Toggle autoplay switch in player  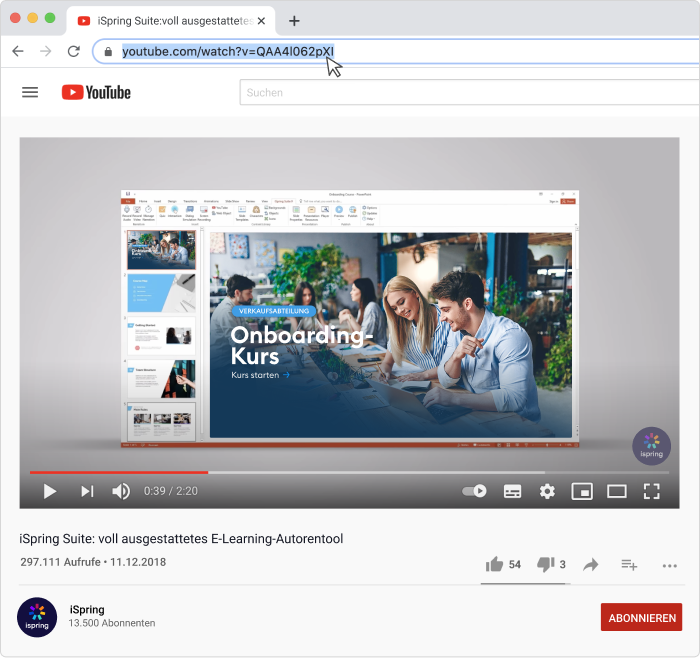point(474,491)
